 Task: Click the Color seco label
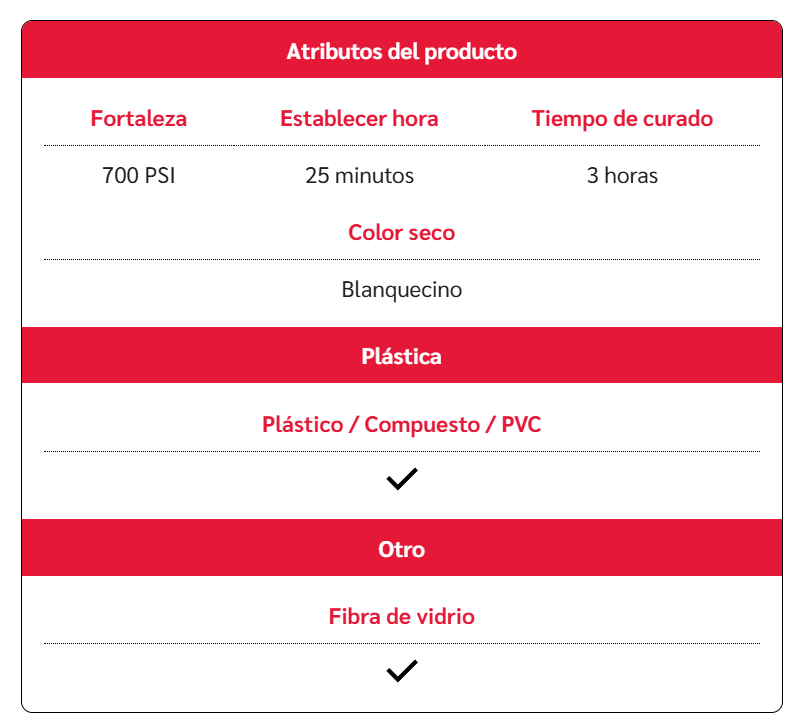[x=401, y=232]
